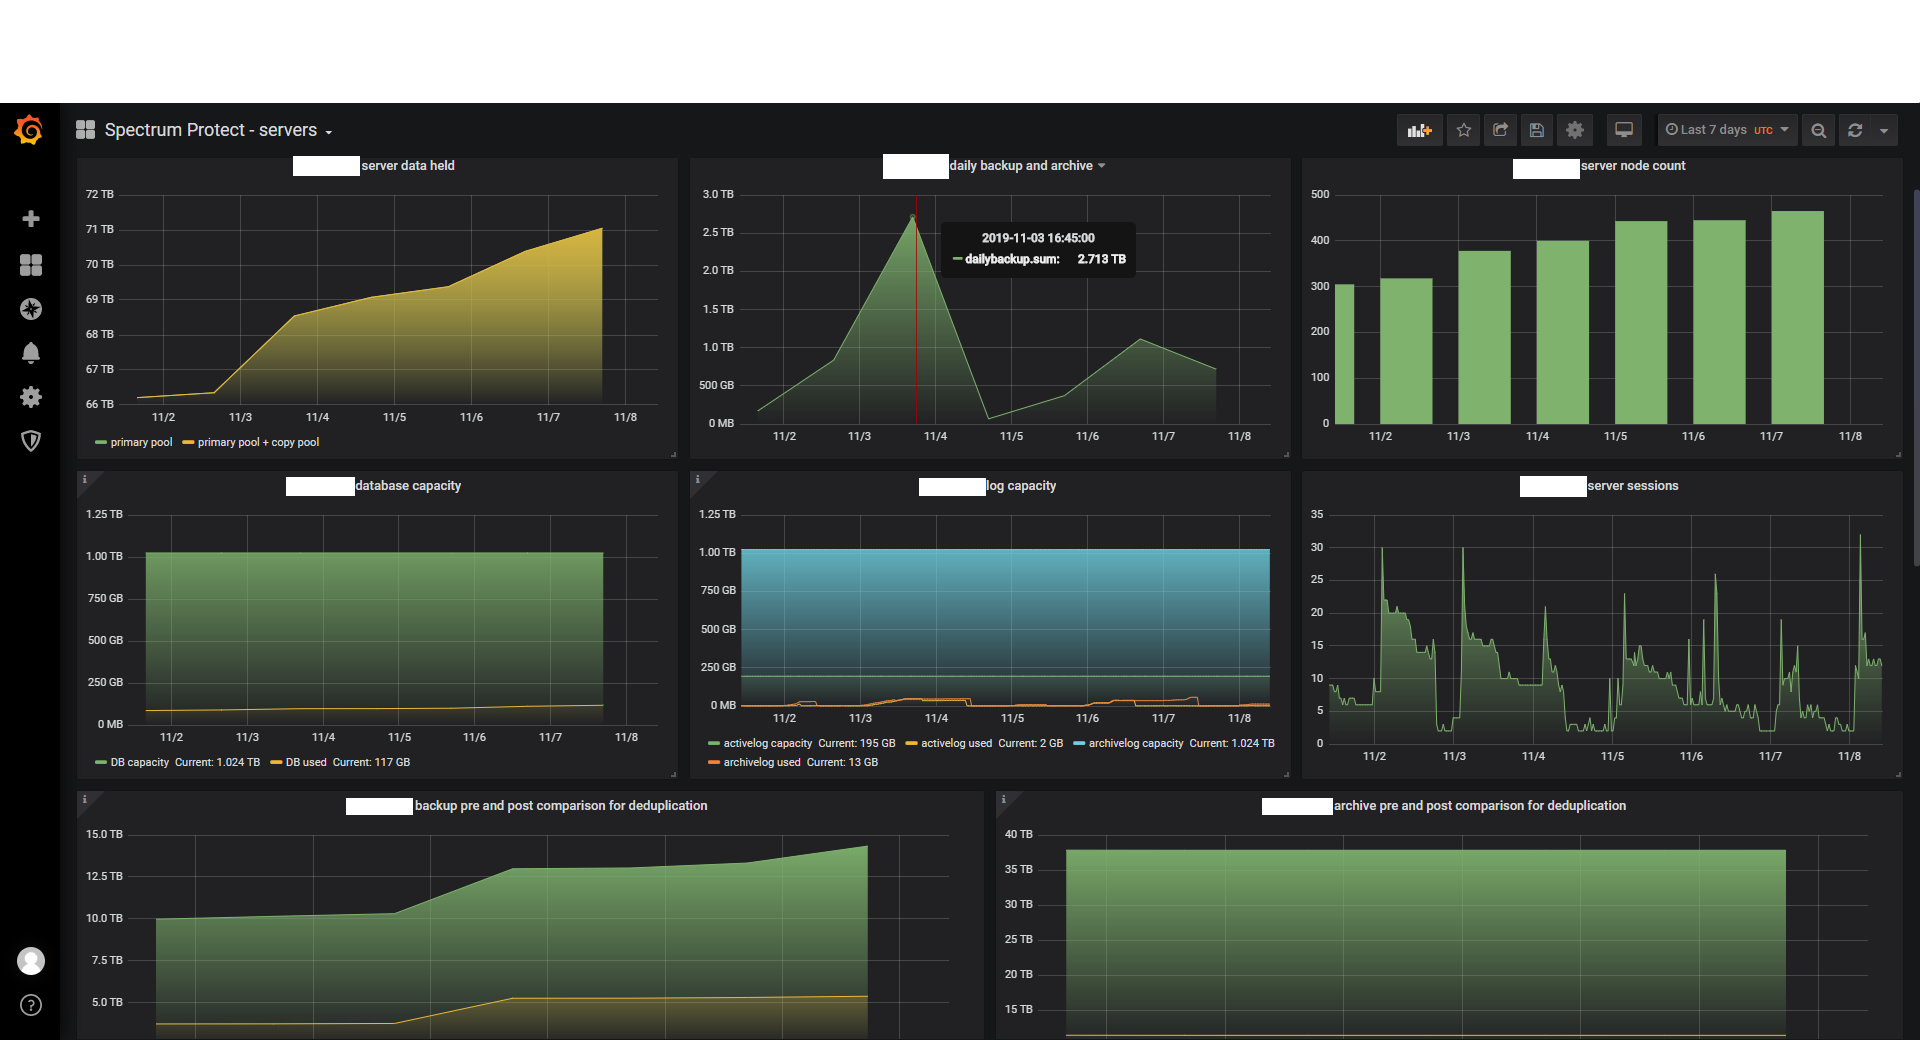This screenshot has width=1920, height=1040.
Task: Open dashboard settings gear in toolbar
Action: pyautogui.click(x=1575, y=130)
